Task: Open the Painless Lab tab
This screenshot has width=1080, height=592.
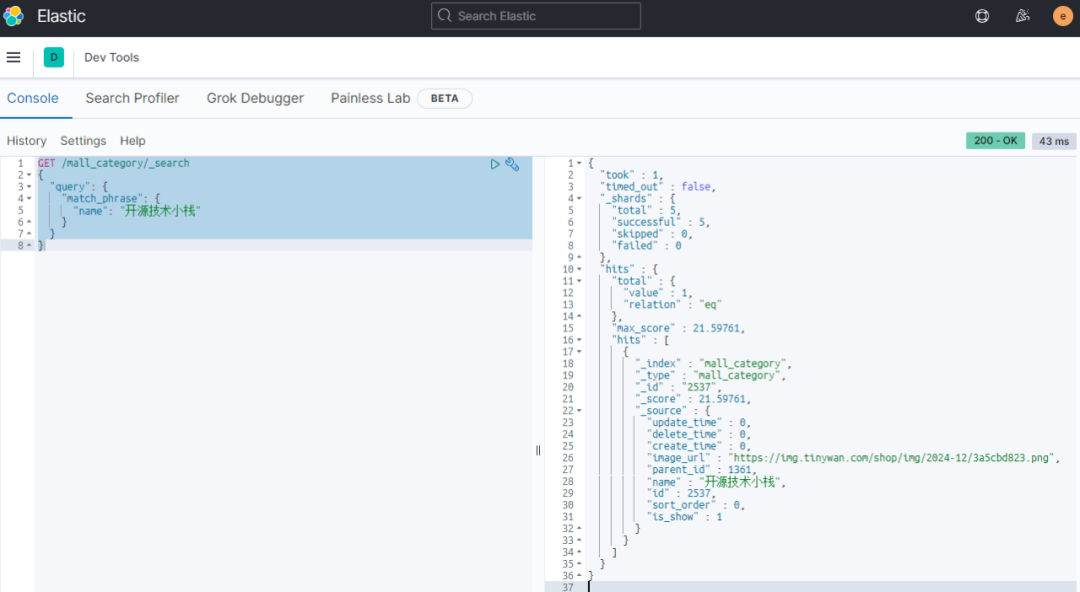Action: pyautogui.click(x=371, y=98)
